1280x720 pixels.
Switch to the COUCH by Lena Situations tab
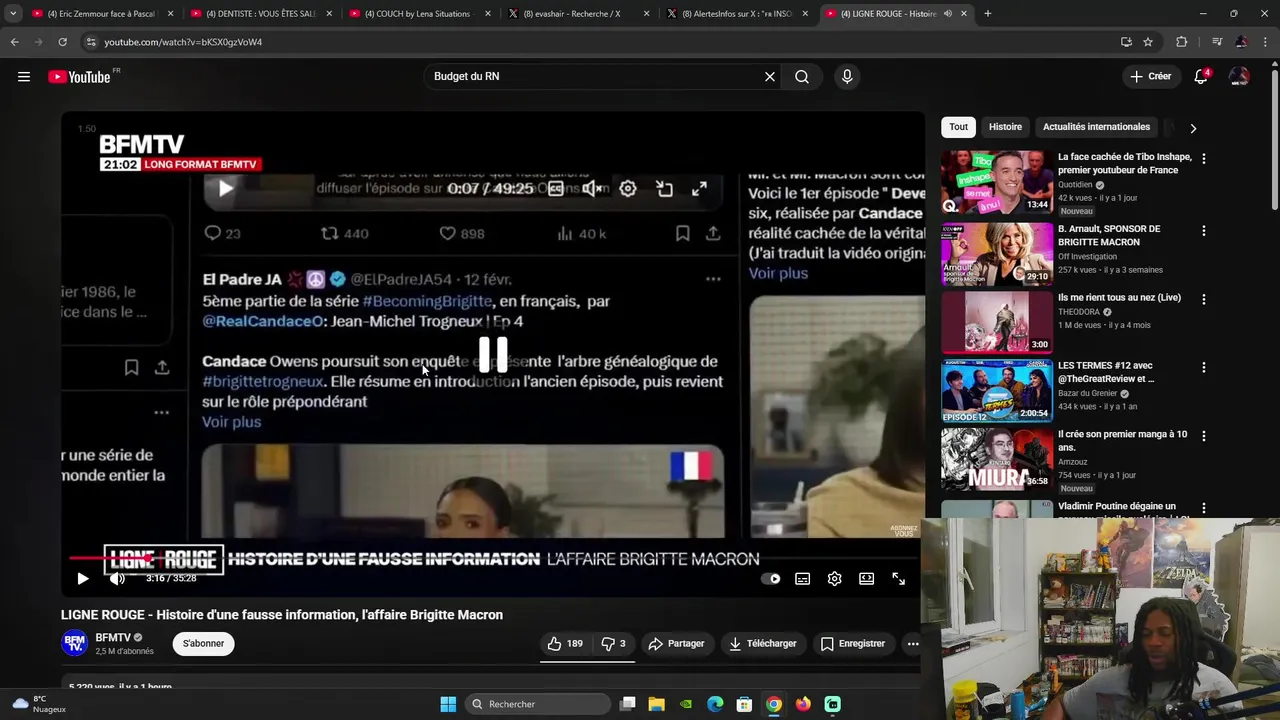[x=418, y=14]
